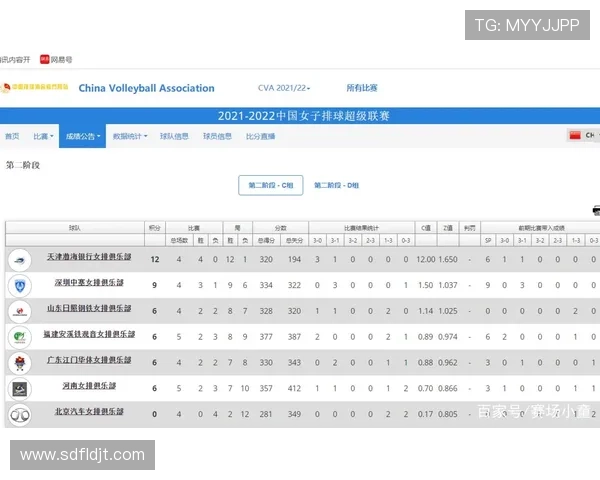This screenshot has width=600, height=480.
Task: Go to 球队信息 in navigation bar
Action: pyautogui.click(x=174, y=136)
